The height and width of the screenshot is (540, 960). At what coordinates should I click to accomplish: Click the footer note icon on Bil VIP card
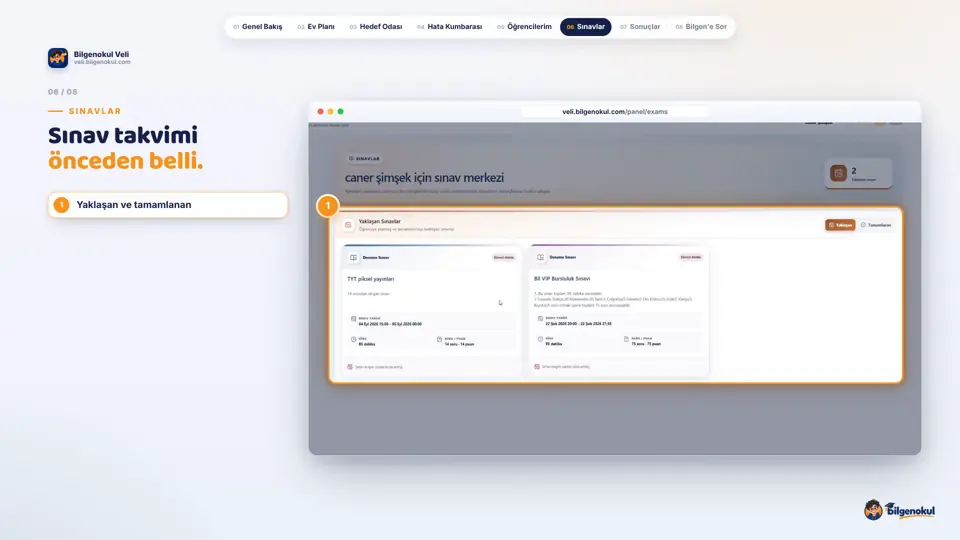pyautogui.click(x=537, y=367)
